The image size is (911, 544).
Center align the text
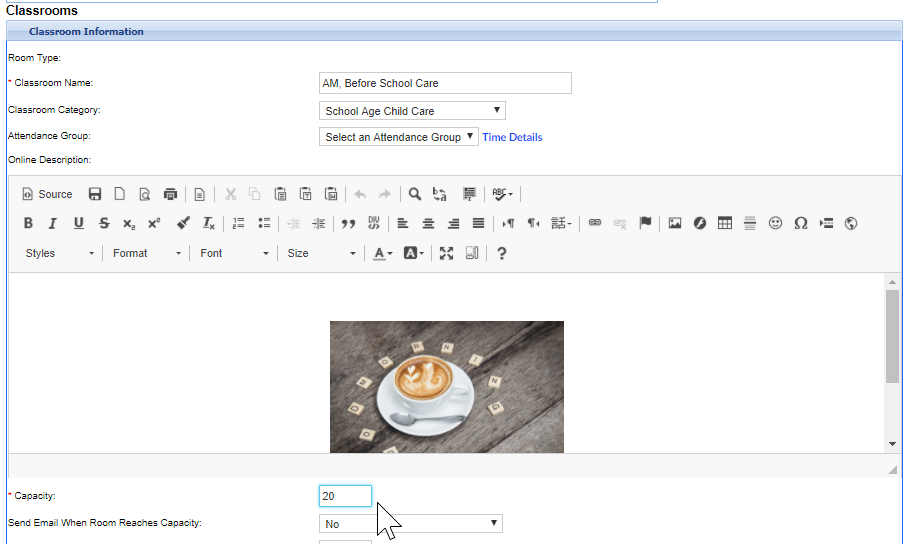point(428,223)
